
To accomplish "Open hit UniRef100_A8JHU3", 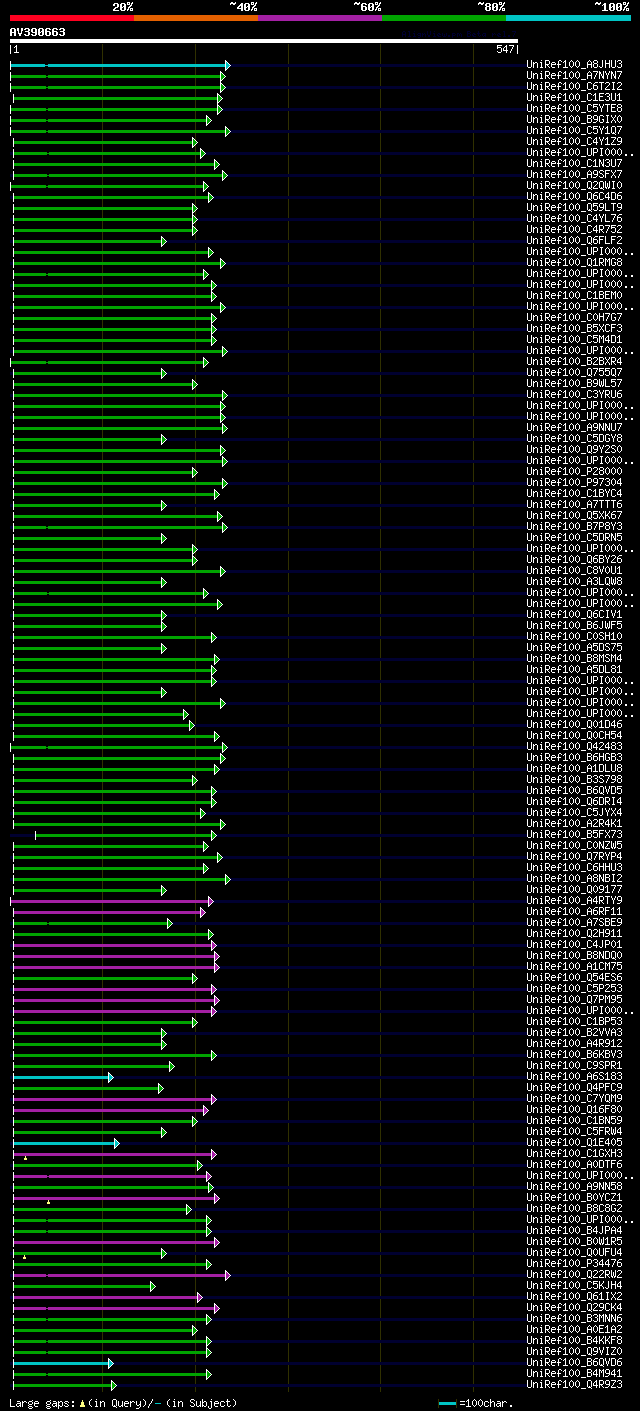I will [575, 64].
